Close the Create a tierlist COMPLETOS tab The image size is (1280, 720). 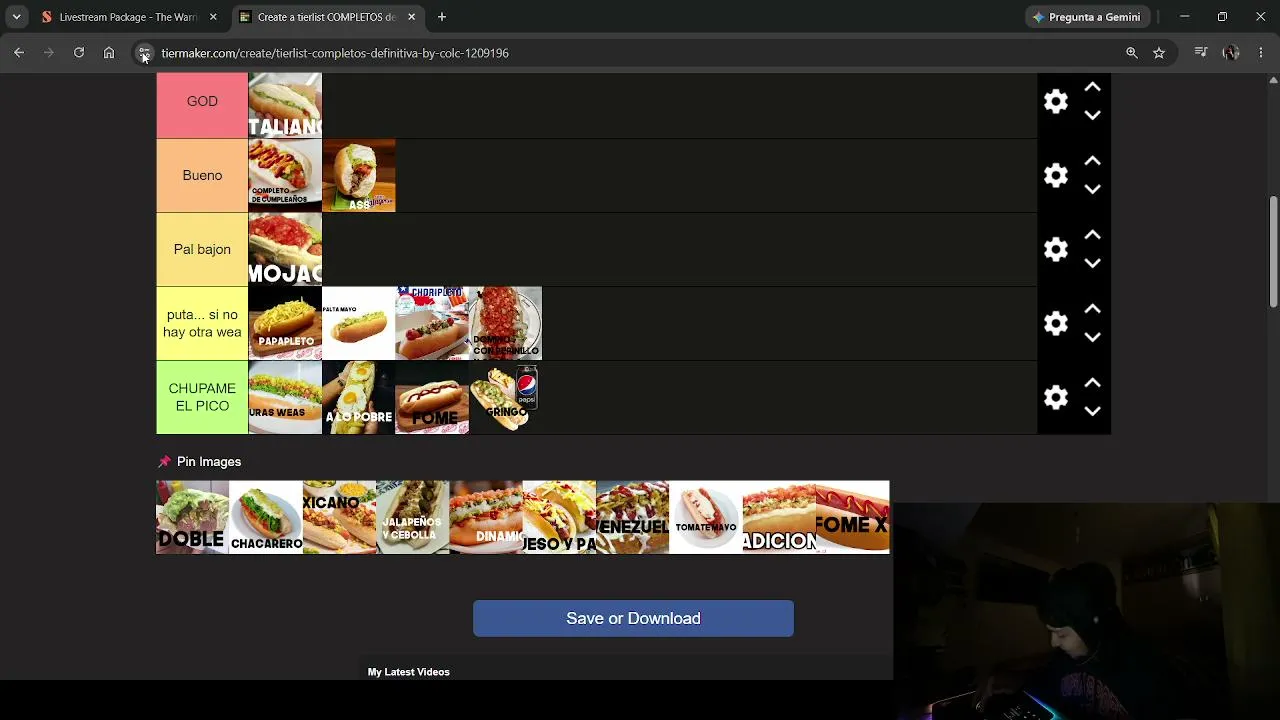point(412,17)
